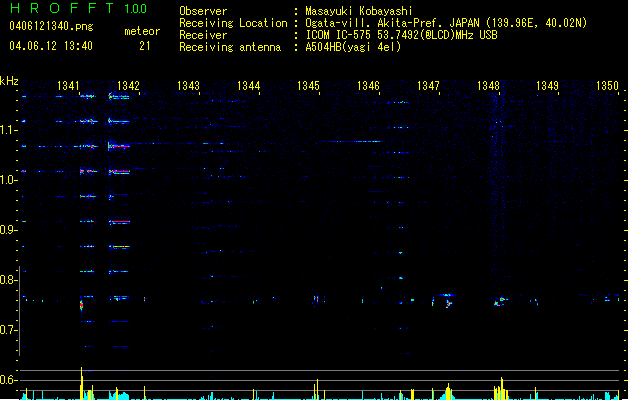Click the tallest yellow power spike after 1341

tap(81, 383)
